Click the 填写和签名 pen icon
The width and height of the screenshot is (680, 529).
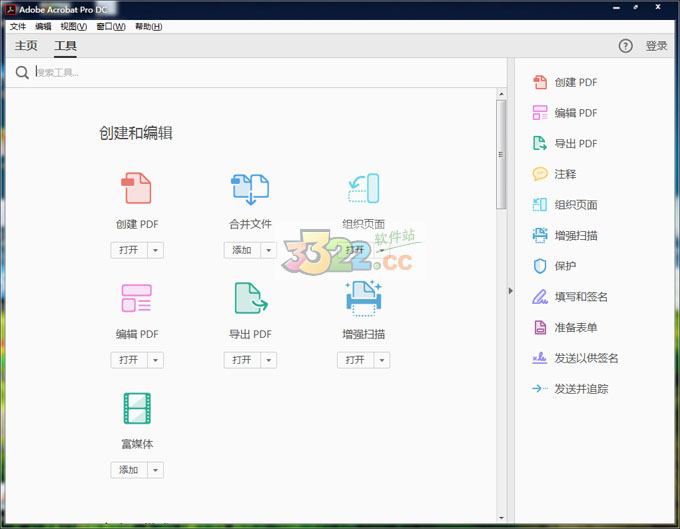tap(540, 297)
